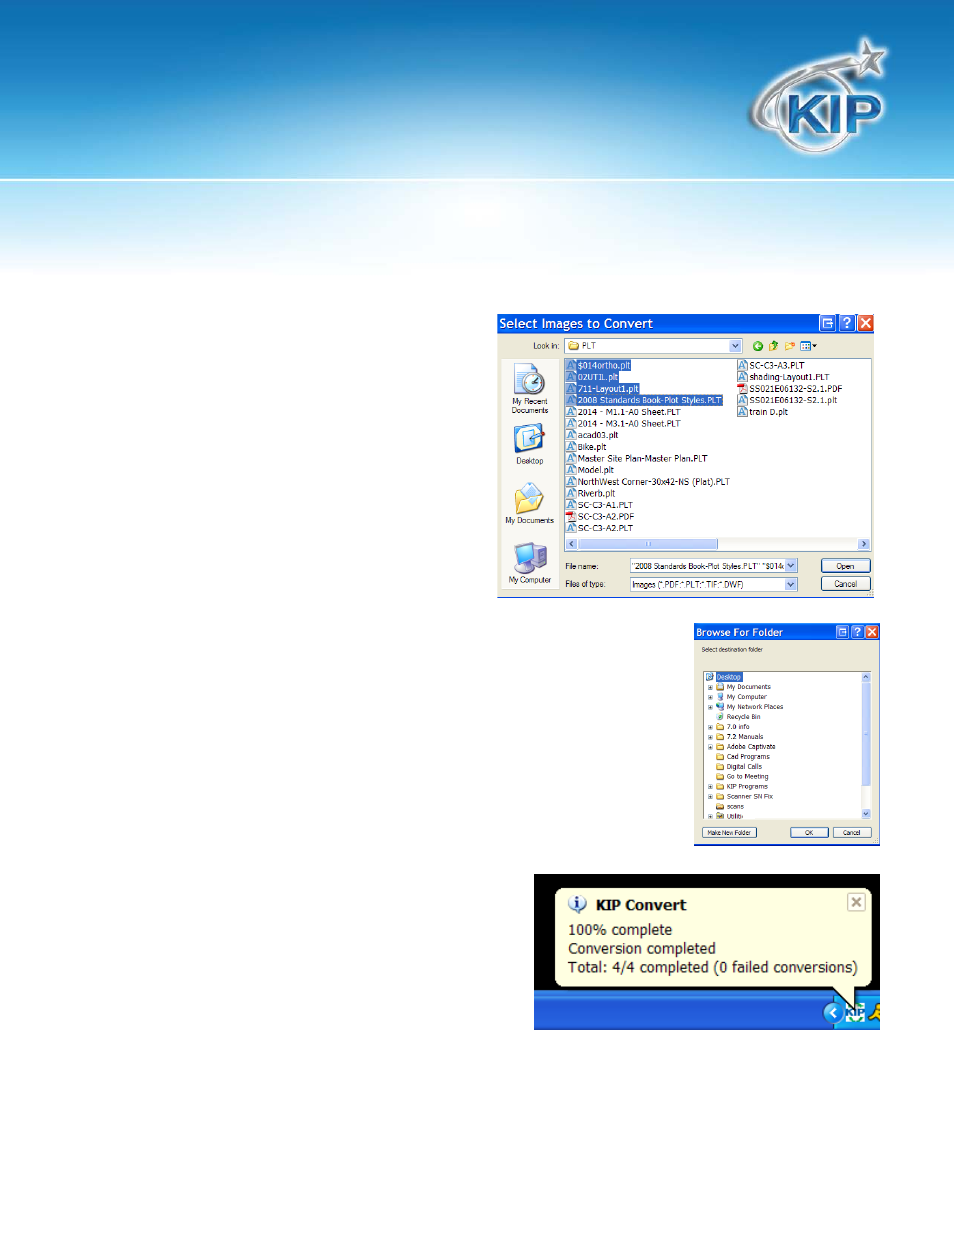Click KIP tray icon in taskbar

(853, 1013)
